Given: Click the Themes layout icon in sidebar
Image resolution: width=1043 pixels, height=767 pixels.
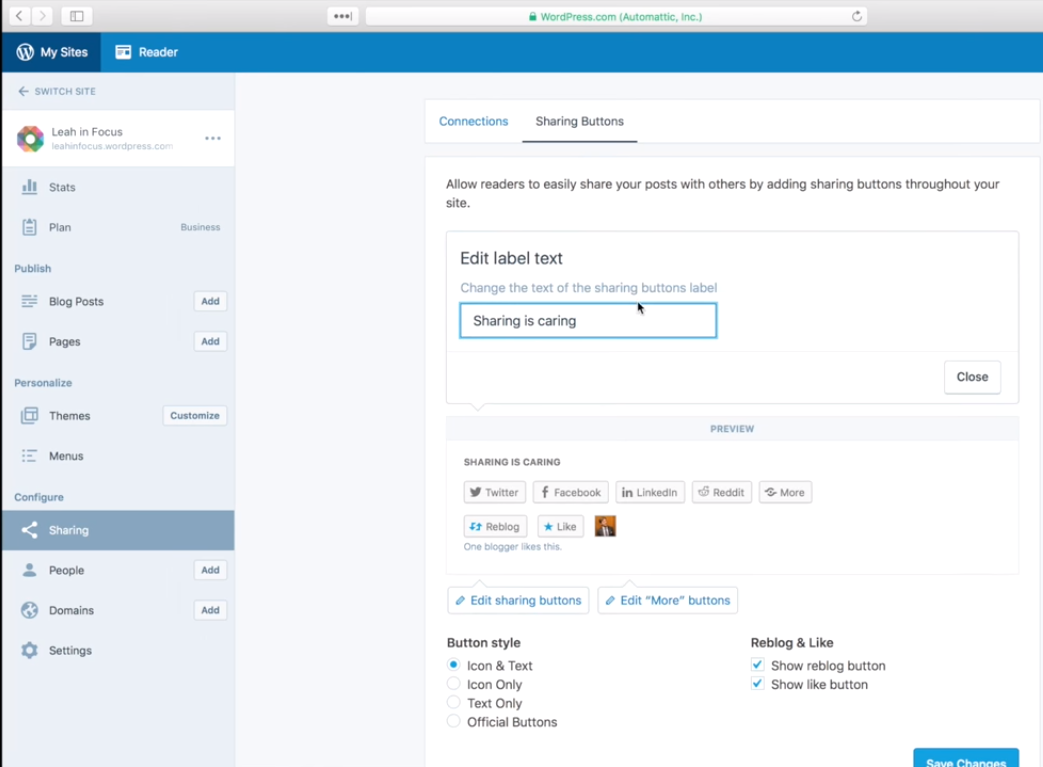Looking at the screenshot, I should pyautogui.click(x=29, y=416).
